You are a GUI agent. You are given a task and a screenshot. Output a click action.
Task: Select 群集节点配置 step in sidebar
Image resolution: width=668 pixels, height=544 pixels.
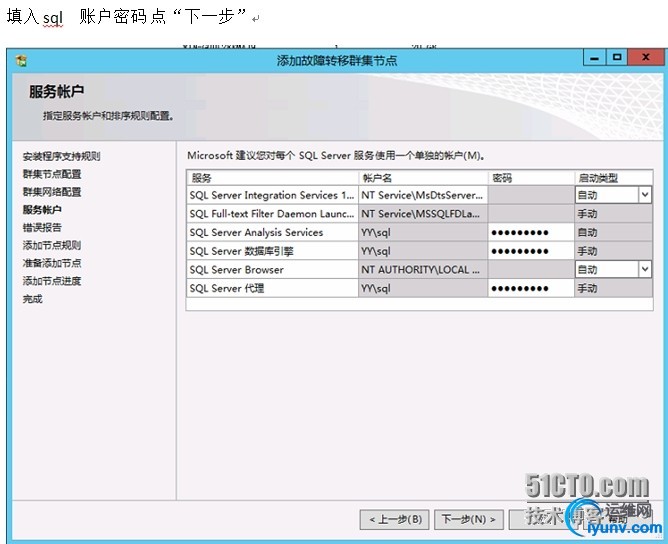(x=52, y=174)
